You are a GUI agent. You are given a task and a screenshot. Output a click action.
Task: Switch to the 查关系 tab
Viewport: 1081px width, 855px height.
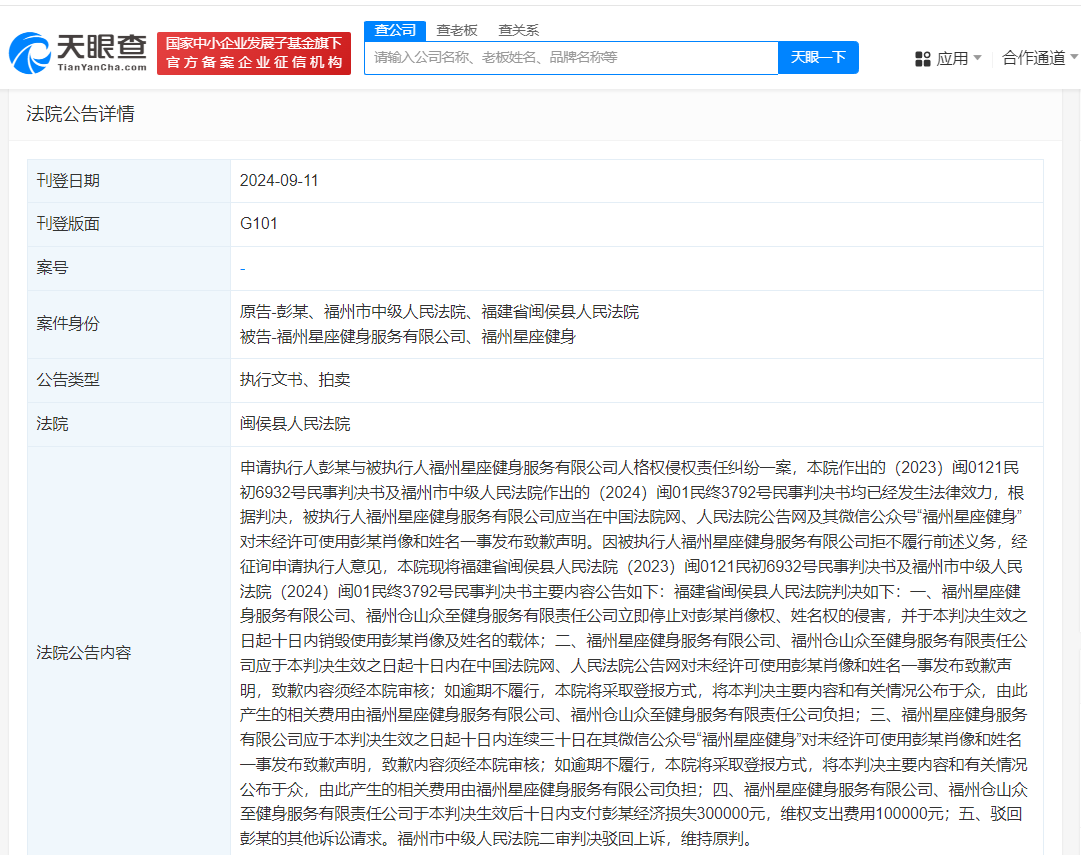[517, 30]
